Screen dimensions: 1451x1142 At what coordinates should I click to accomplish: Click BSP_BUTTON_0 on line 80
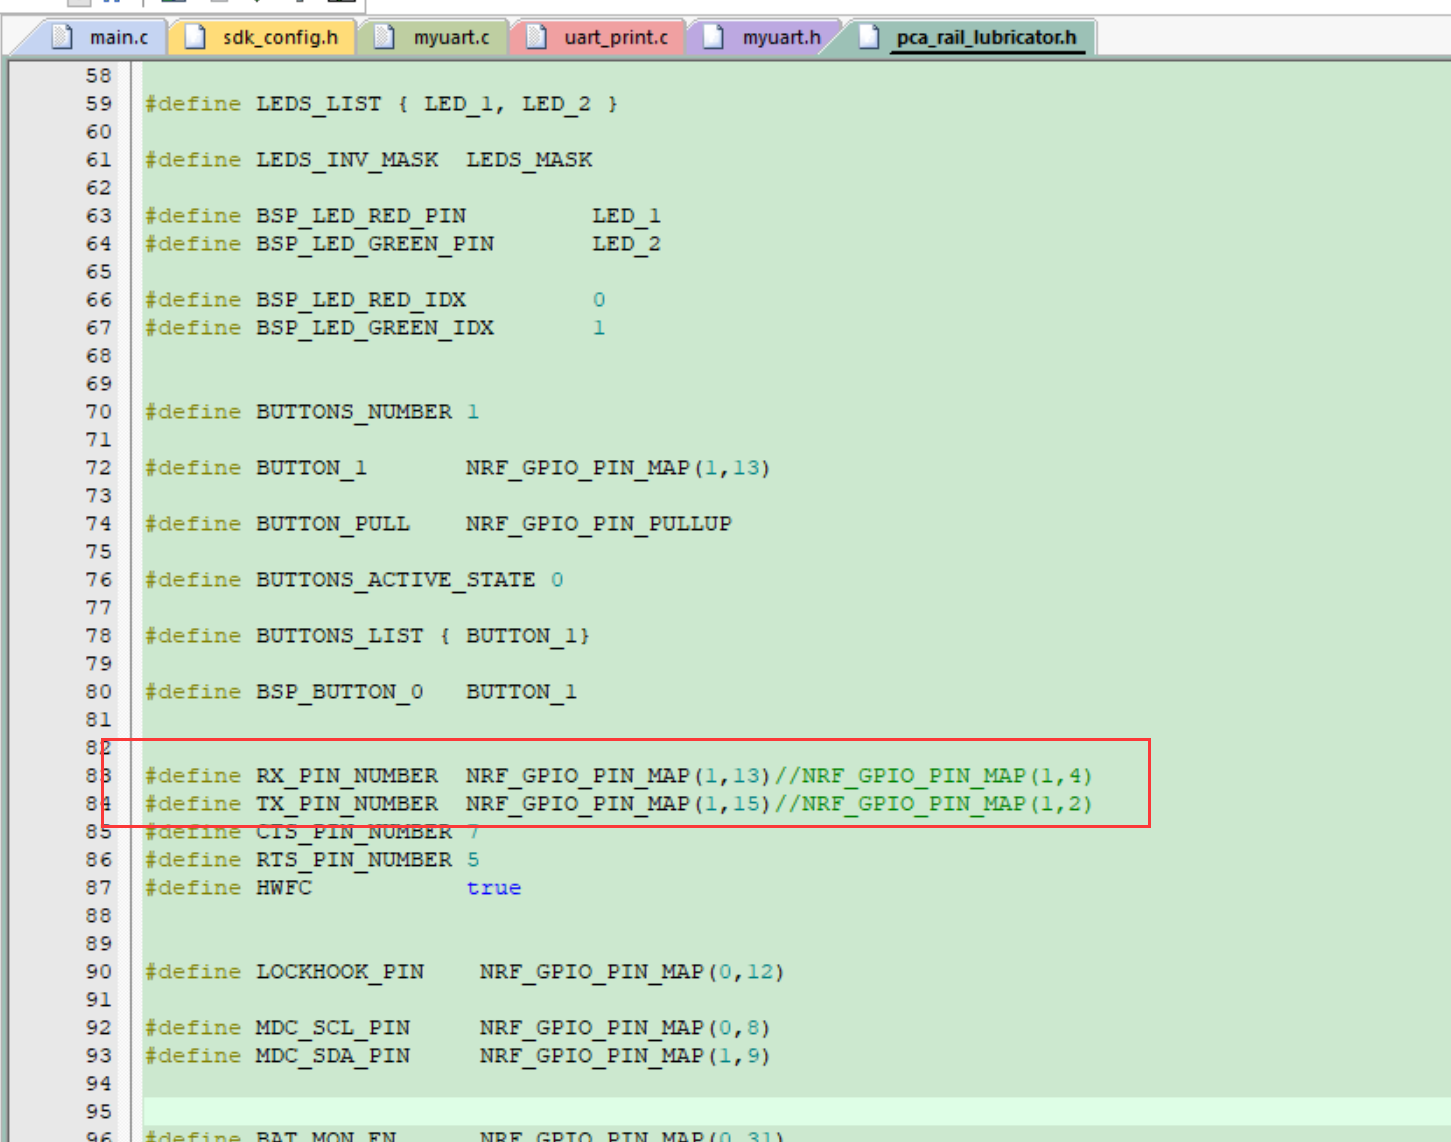(340, 692)
